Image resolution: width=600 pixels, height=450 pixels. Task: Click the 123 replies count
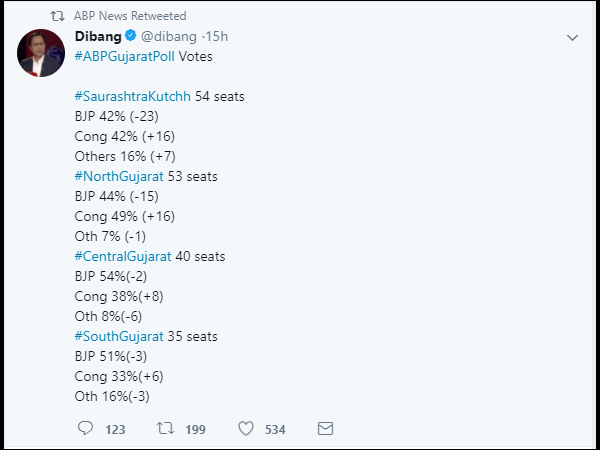coord(115,430)
